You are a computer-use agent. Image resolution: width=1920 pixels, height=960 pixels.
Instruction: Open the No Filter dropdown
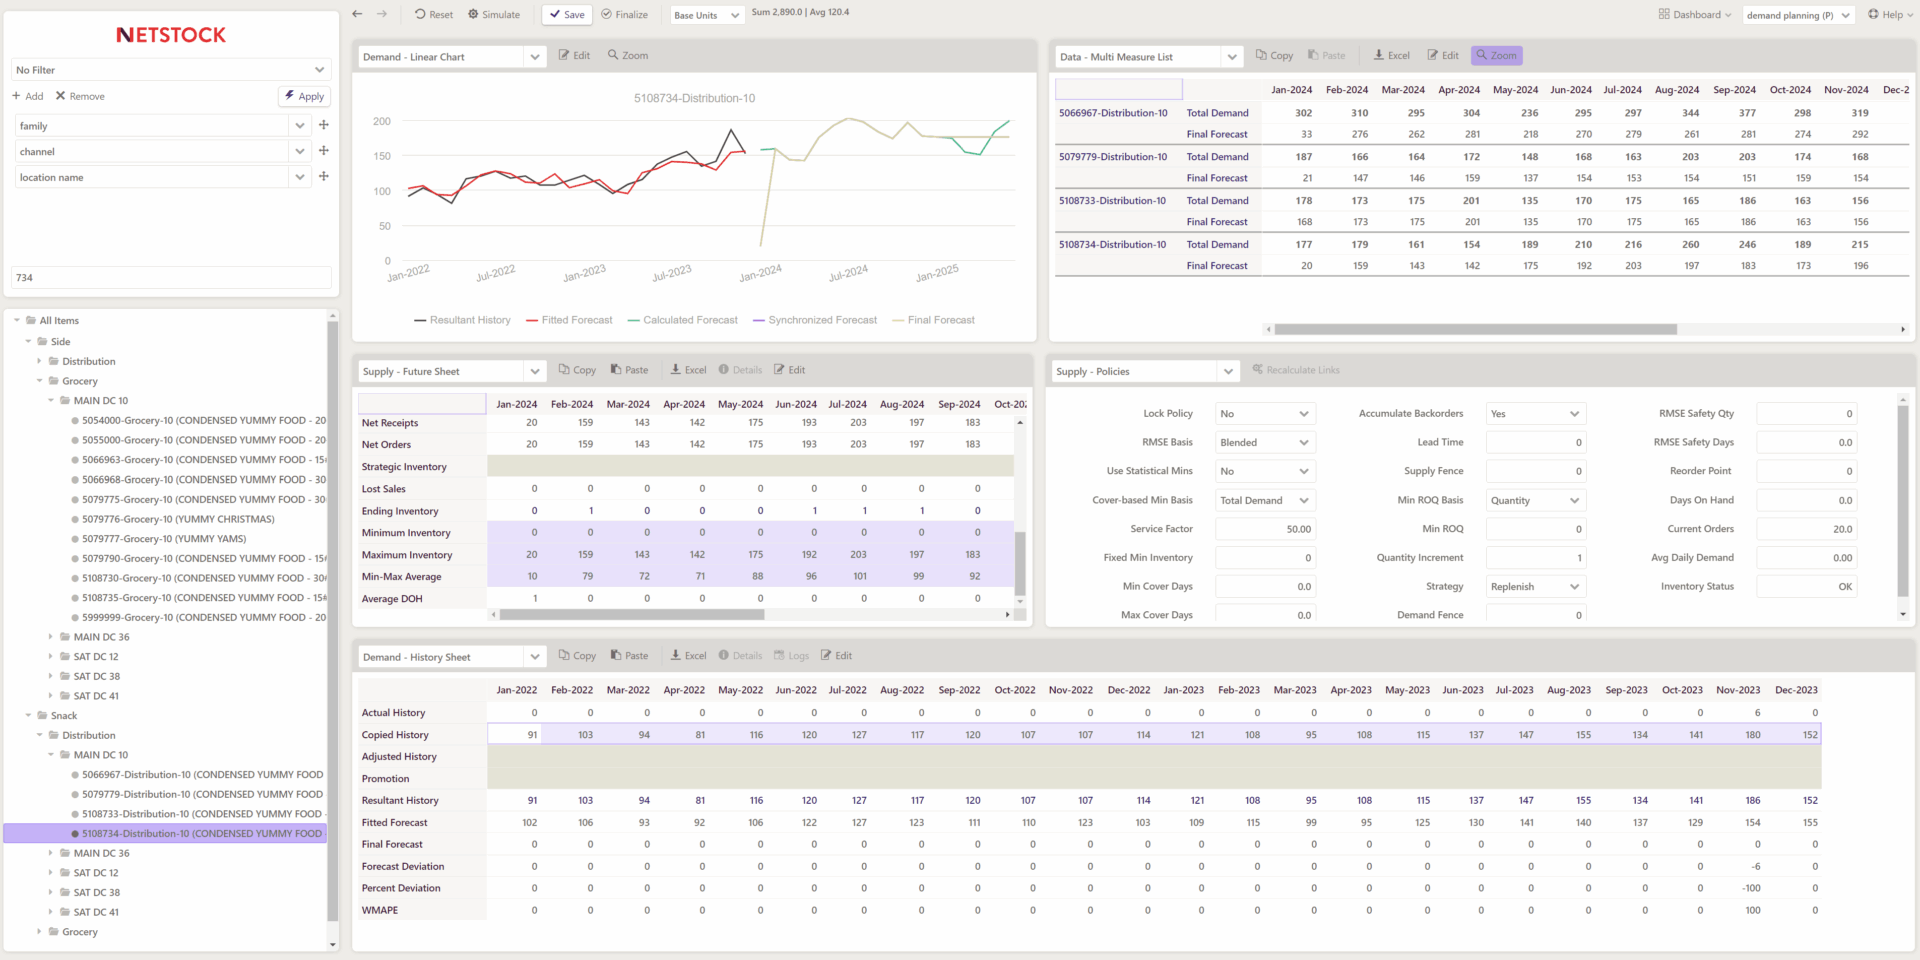pos(171,70)
